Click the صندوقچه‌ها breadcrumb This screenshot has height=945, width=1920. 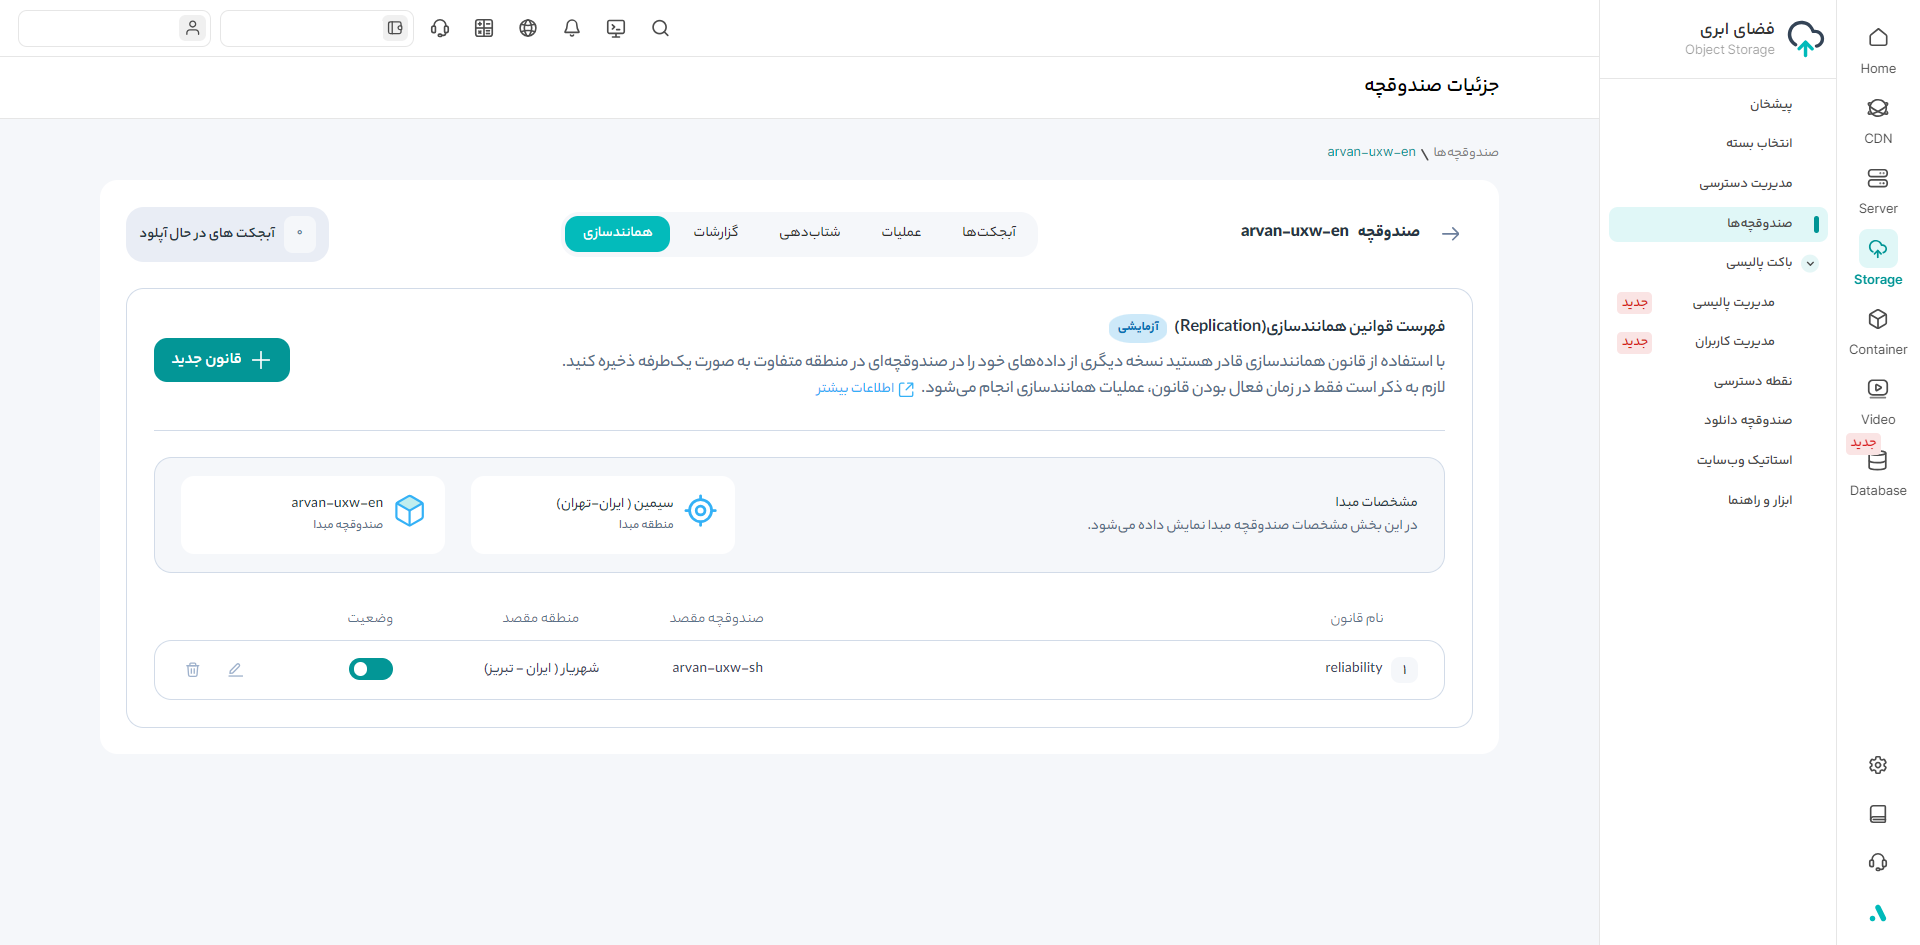click(x=1465, y=152)
